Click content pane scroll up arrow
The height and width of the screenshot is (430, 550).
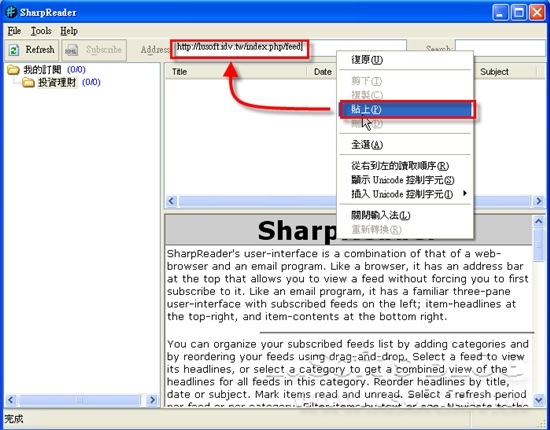tap(538, 221)
